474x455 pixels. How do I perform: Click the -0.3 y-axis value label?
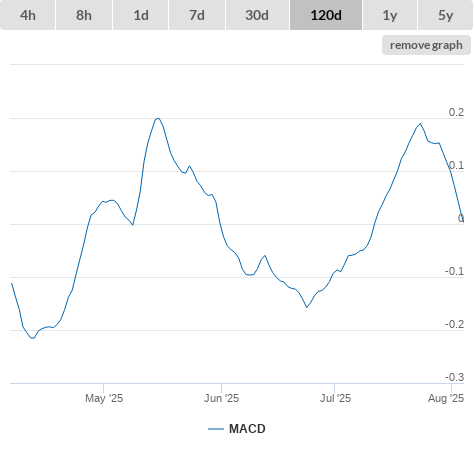click(x=455, y=377)
